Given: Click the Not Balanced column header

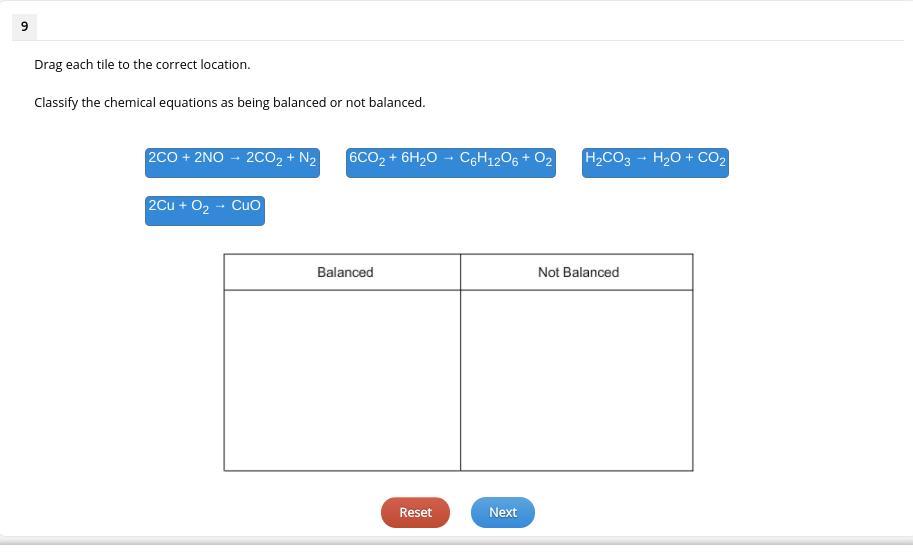Looking at the screenshot, I should tap(577, 272).
